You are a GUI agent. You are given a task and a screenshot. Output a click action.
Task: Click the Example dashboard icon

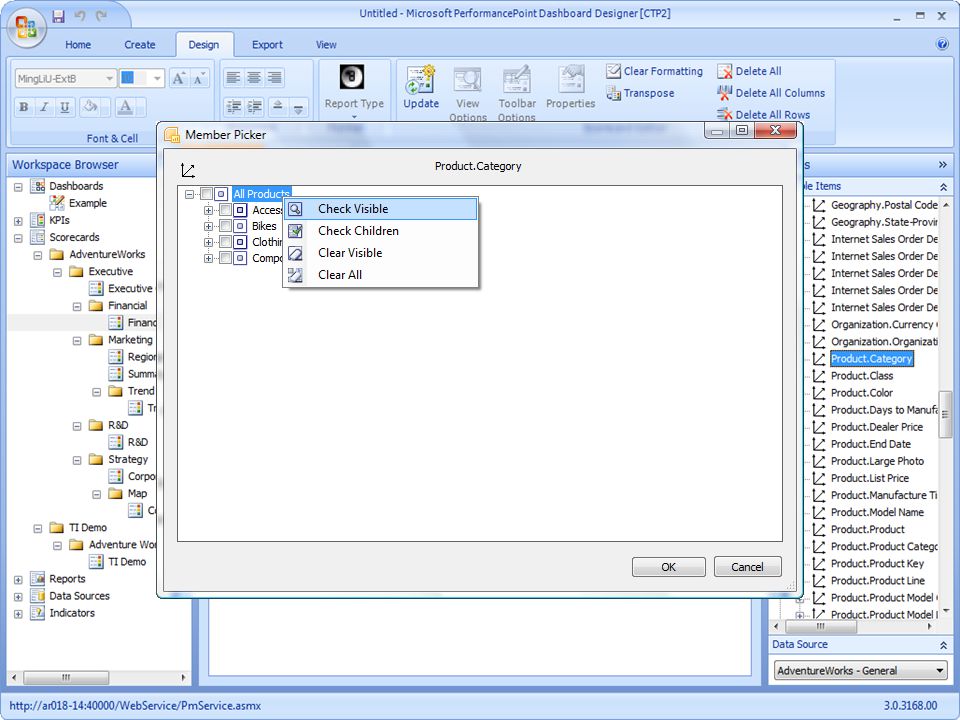(x=57, y=203)
